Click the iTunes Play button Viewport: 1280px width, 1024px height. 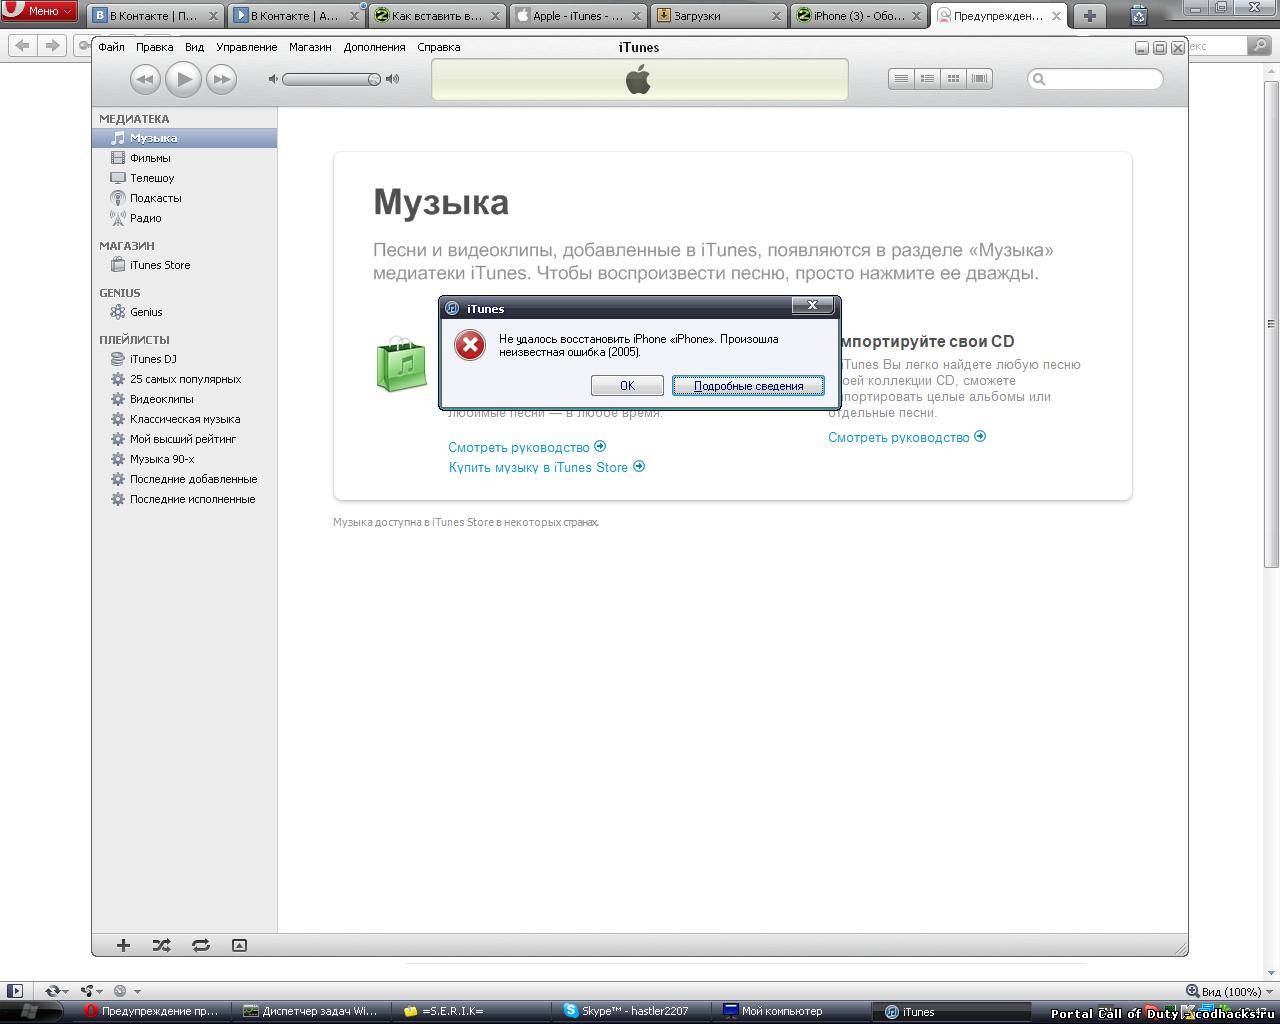(x=183, y=79)
